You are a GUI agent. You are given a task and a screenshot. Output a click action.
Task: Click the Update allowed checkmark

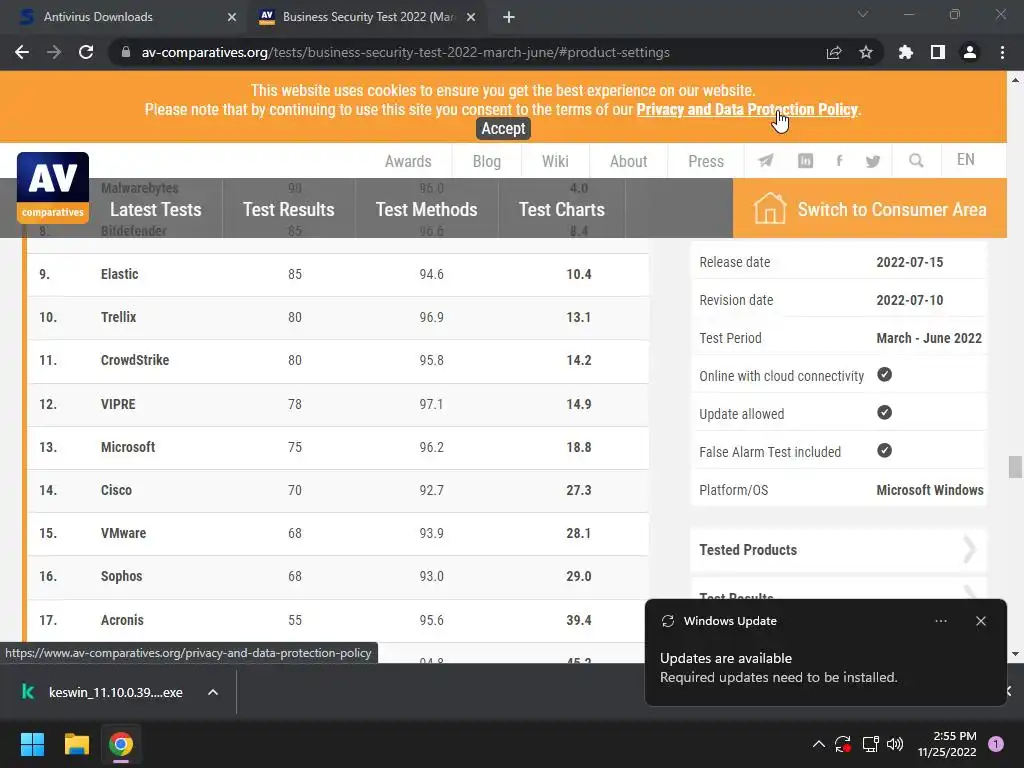pyautogui.click(x=884, y=413)
